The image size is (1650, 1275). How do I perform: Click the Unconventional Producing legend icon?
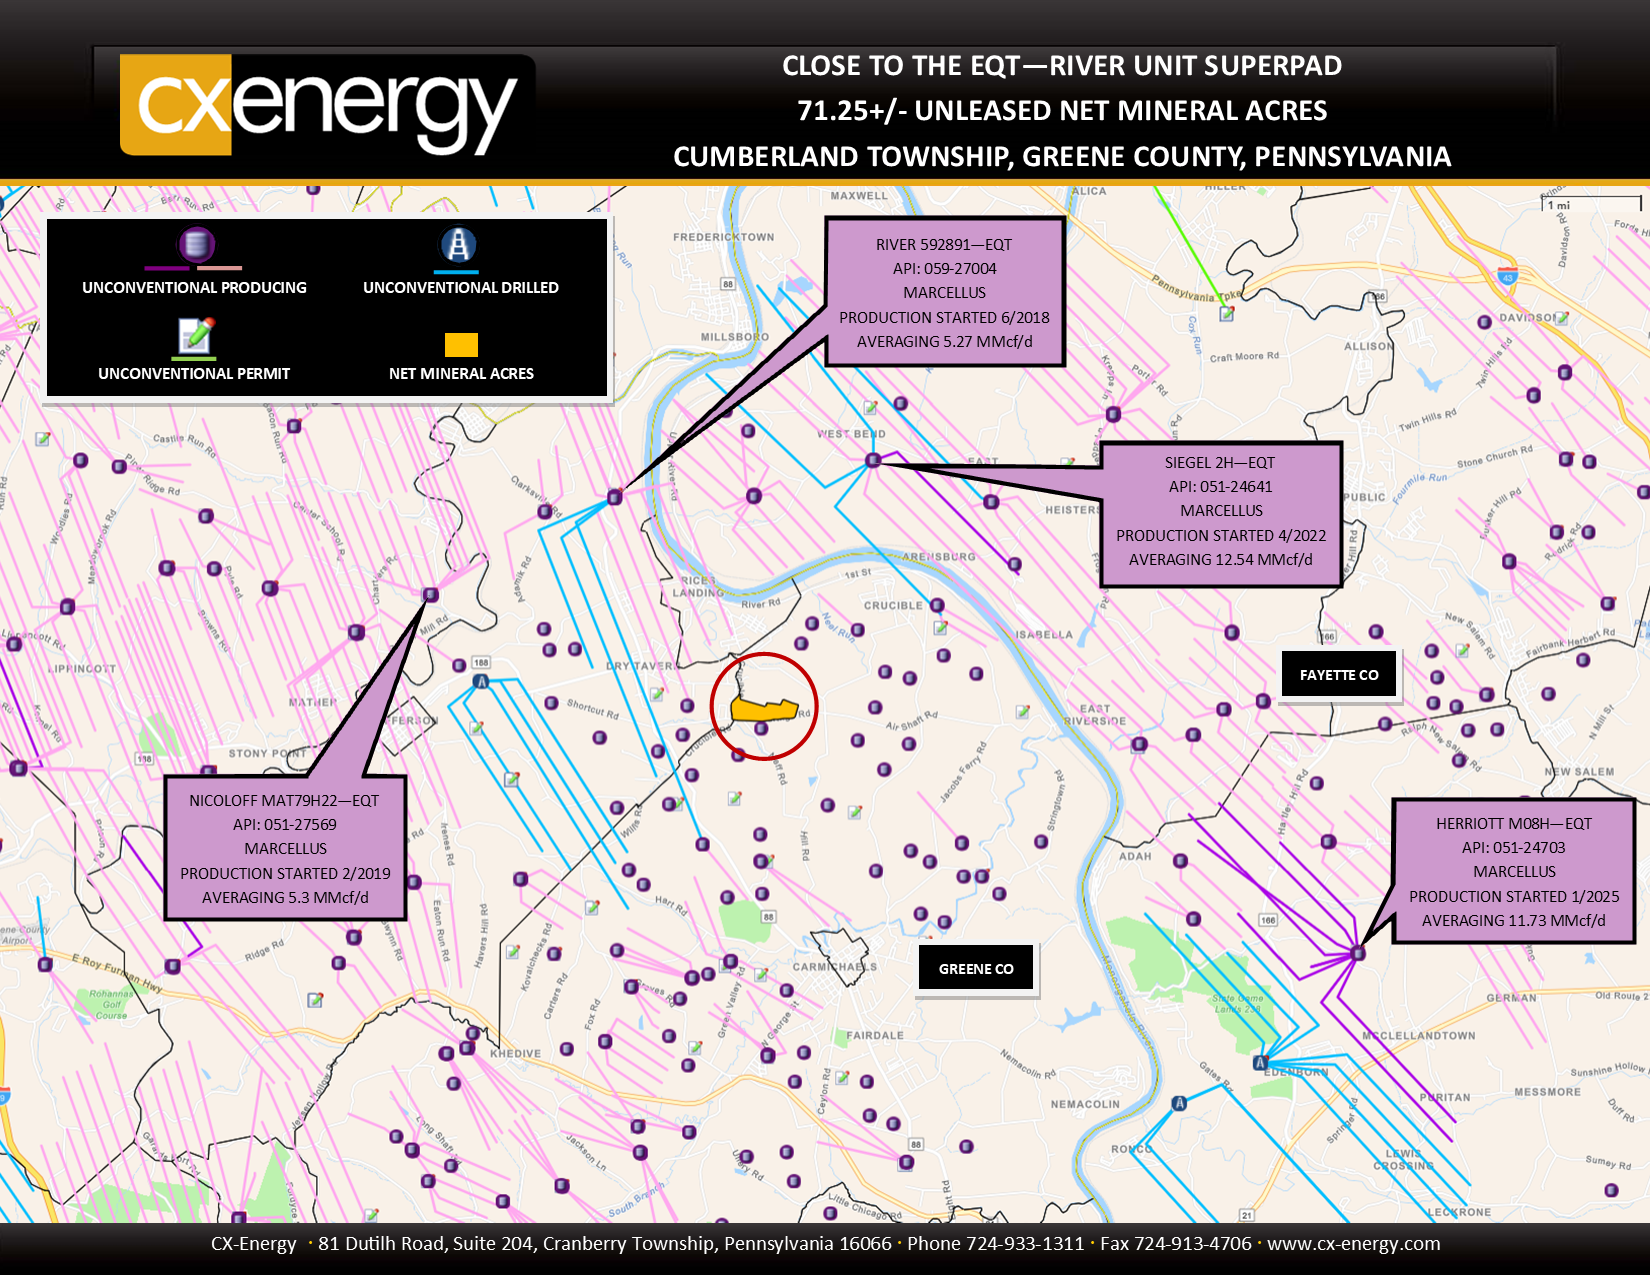click(195, 245)
